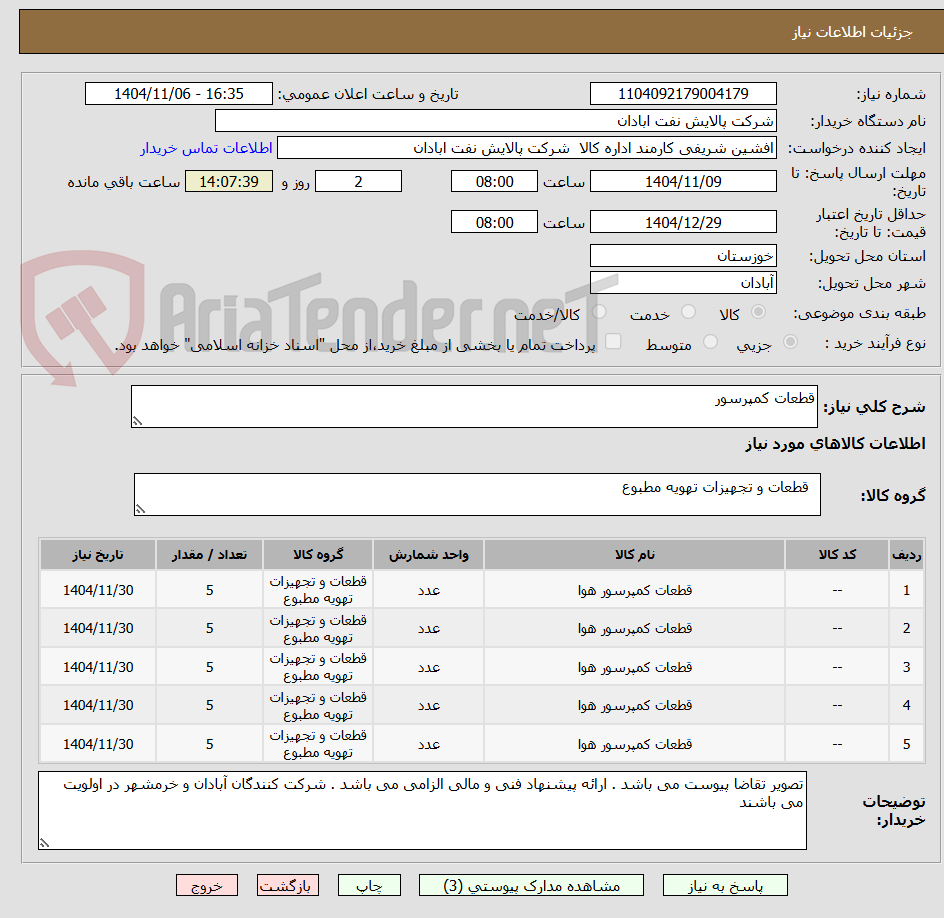This screenshot has height=918, width=944.
Task: Choose the کالا/خدمت option
Action: point(599,312)
